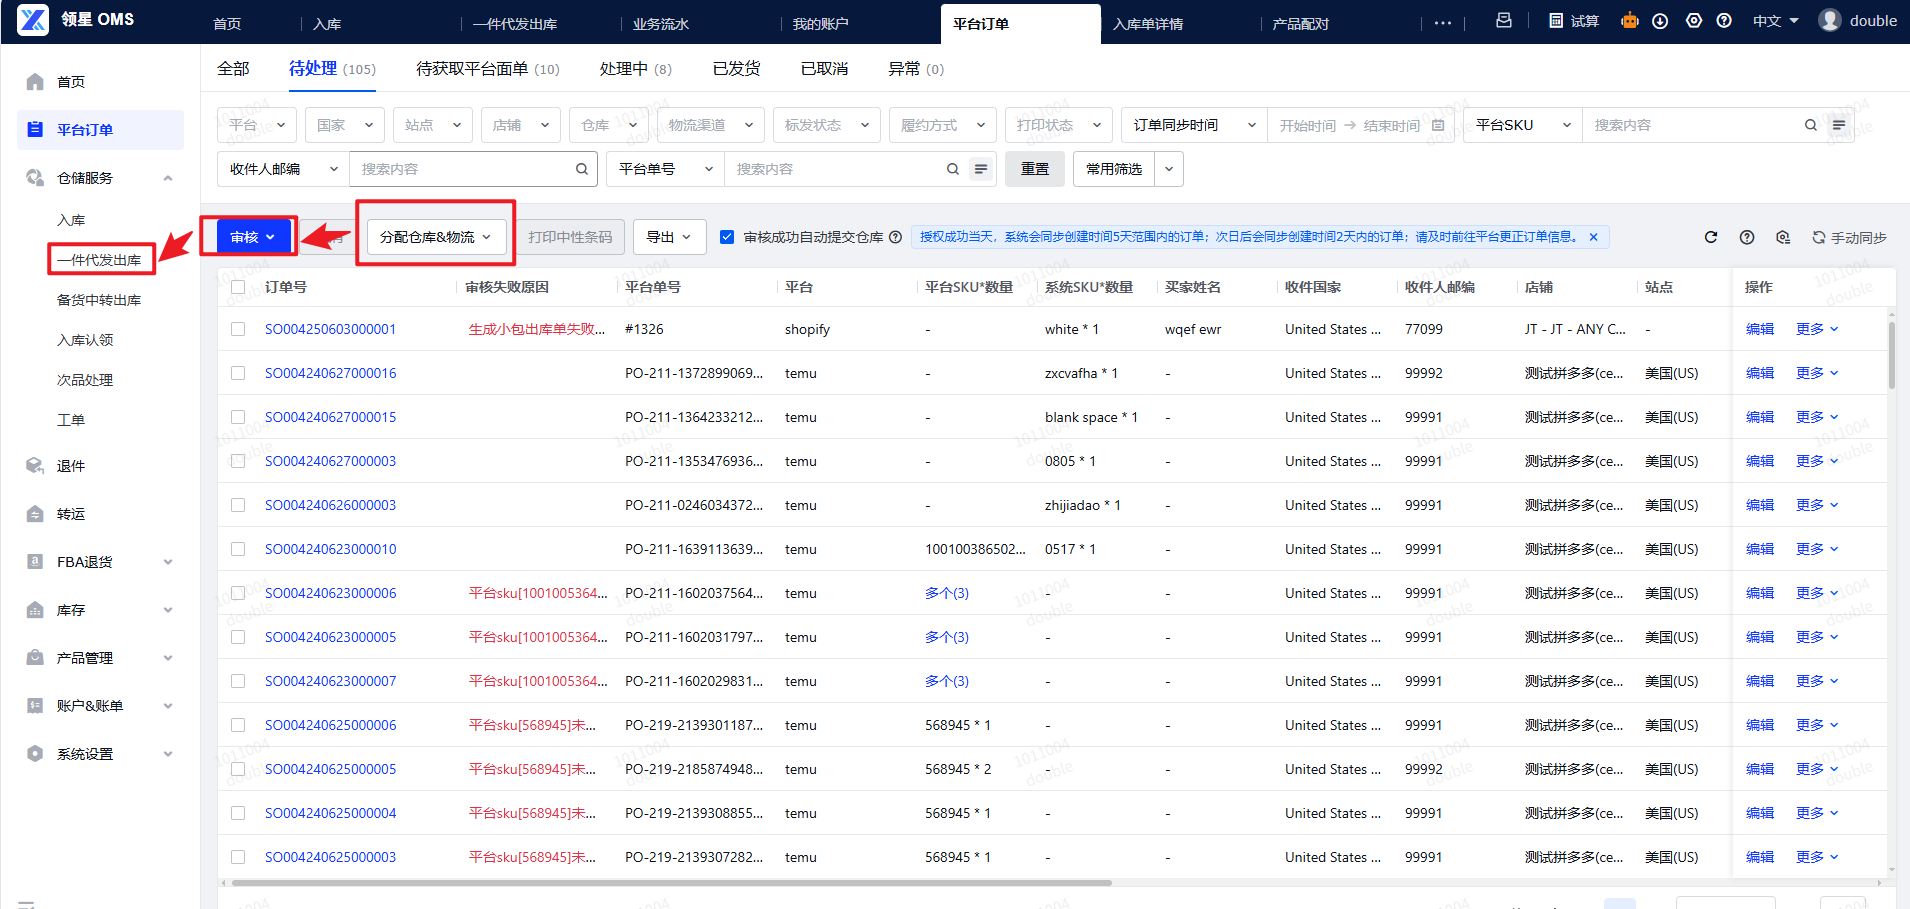
Task: Open order link SO004240627000016
Action: click(330, 373)
